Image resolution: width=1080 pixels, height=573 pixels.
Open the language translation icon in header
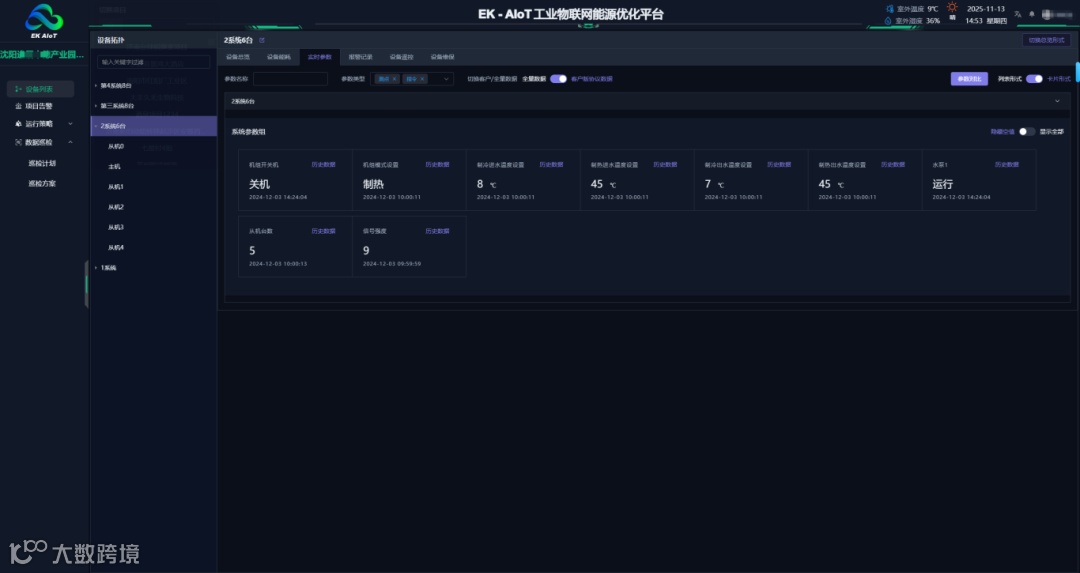(x=1017, y=14)
